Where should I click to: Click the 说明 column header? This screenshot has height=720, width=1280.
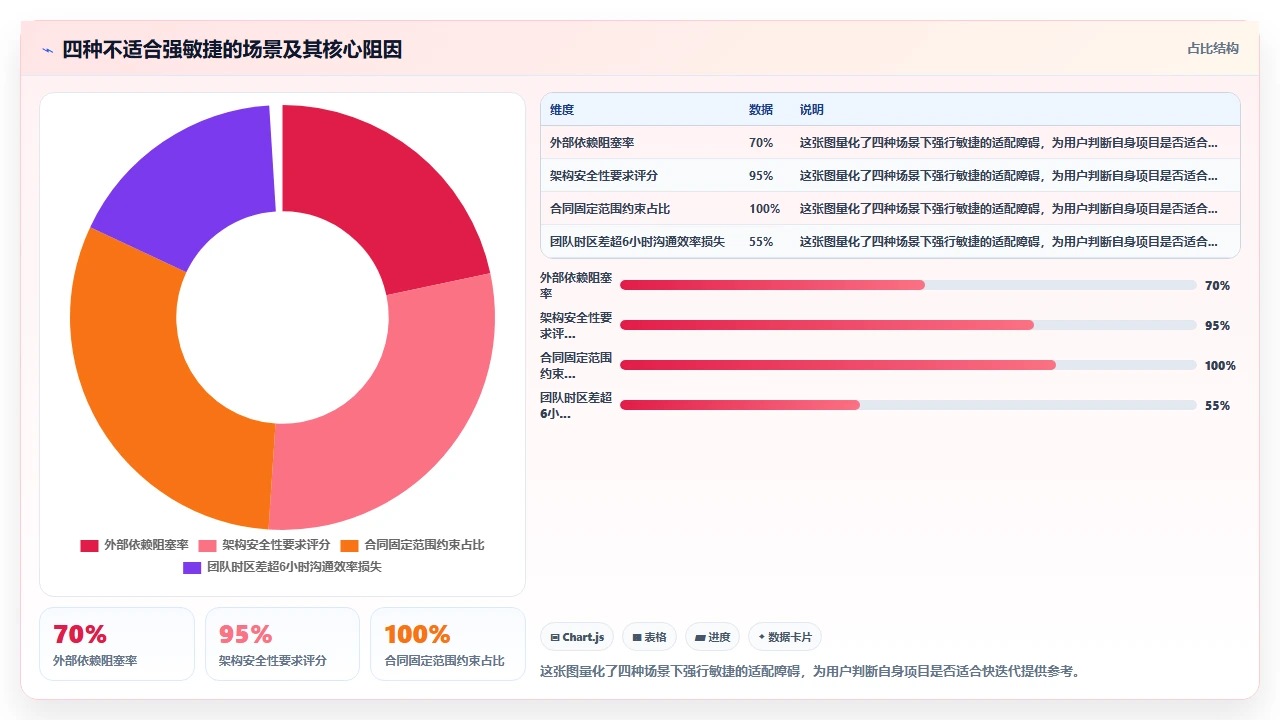(812, 110)
